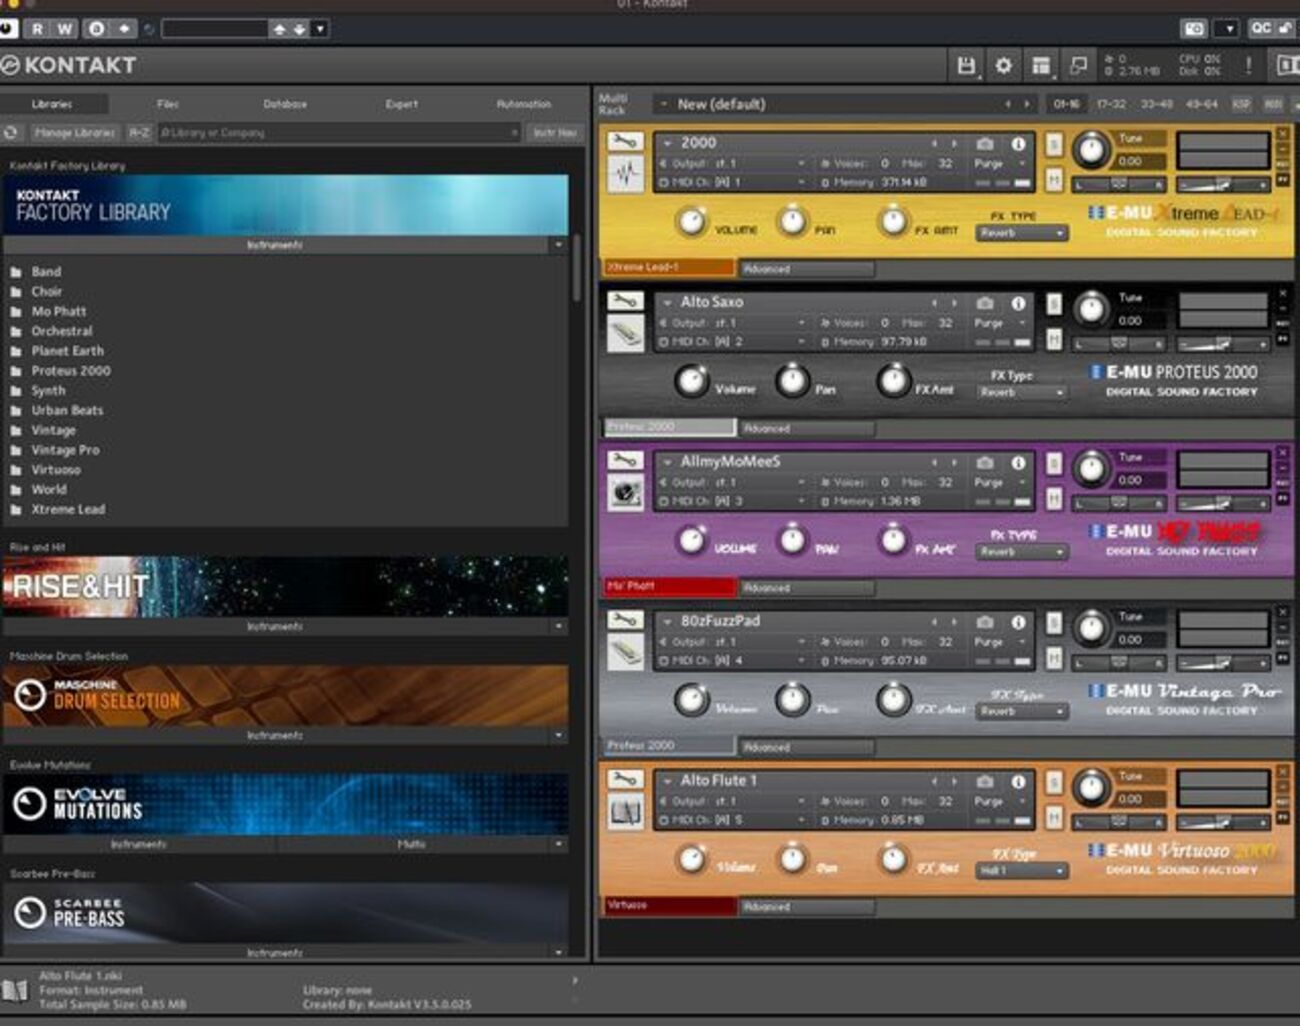Click the camera snapshot icon of 2000 instrument
Viewport: 1300px width, 1026px height.
(x=985, y=143)
